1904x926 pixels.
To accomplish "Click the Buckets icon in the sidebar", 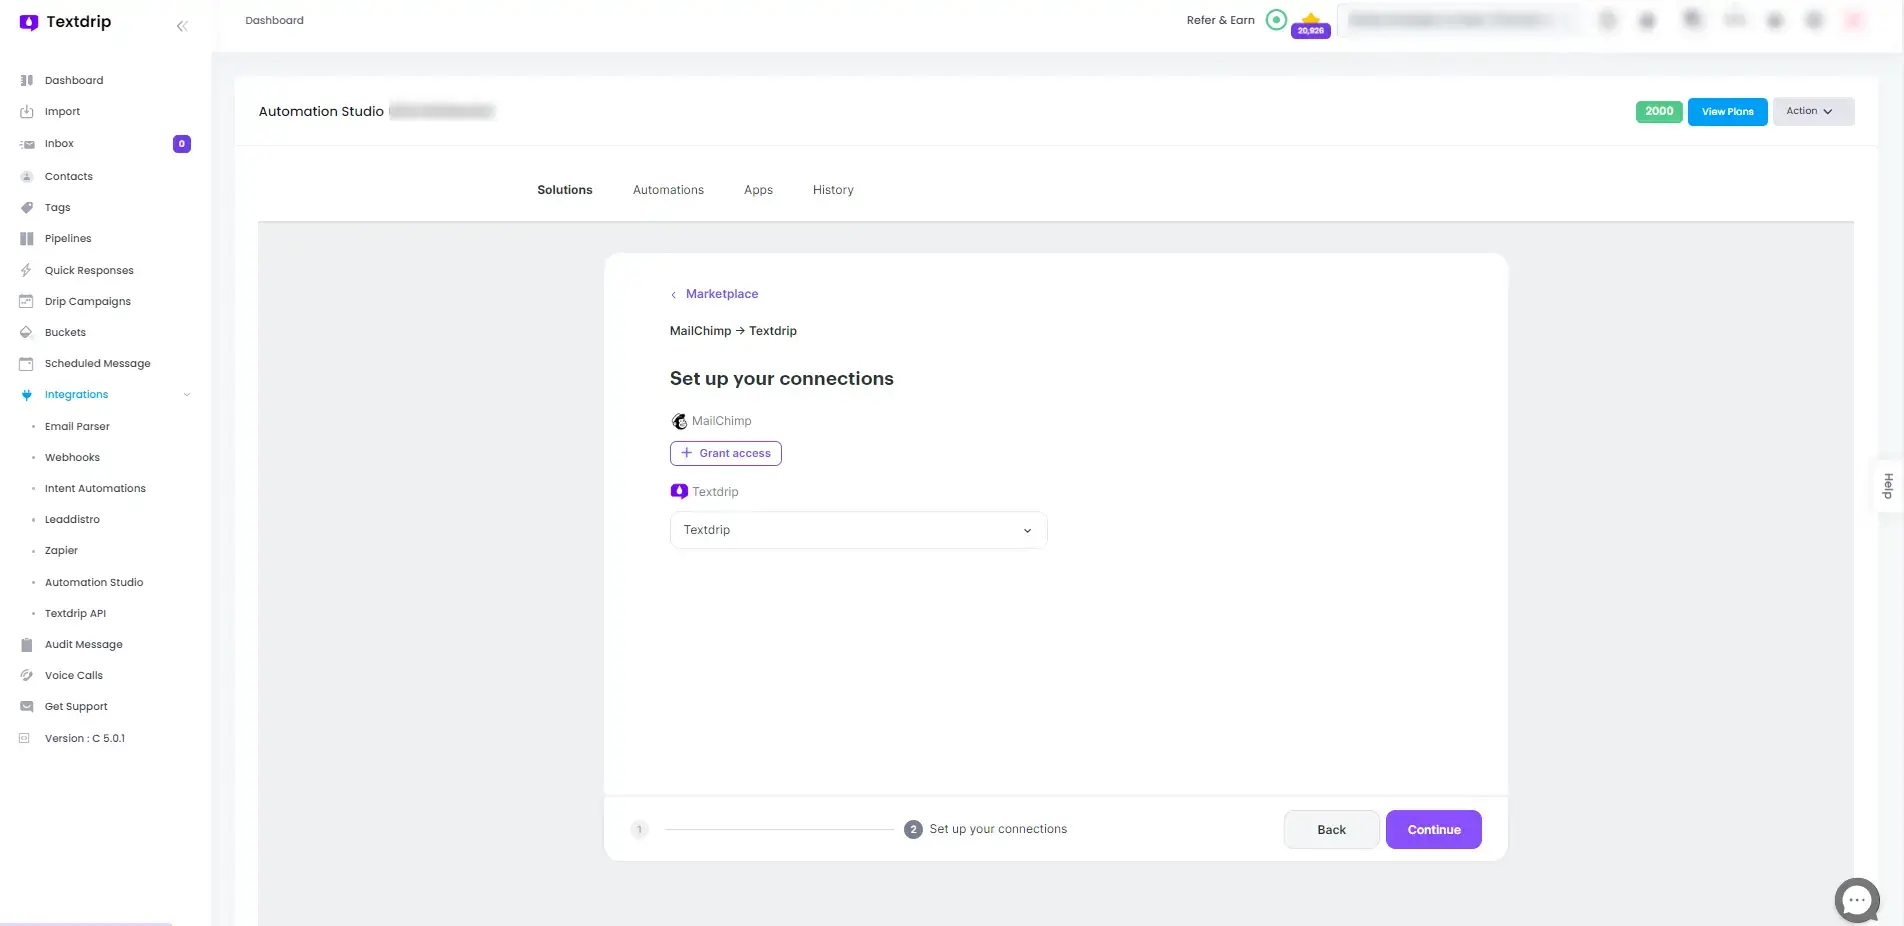I will [x=27, y=332].
